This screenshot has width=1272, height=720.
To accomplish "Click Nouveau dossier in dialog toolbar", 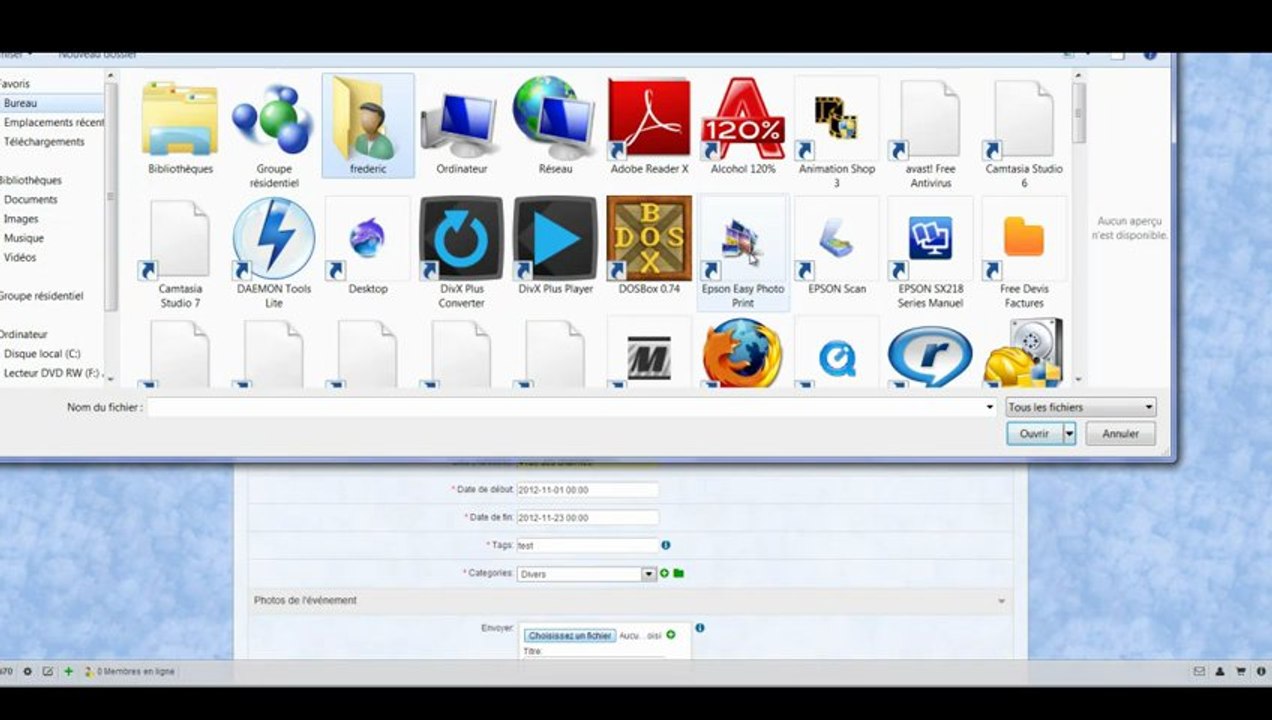I will point(97,55).
